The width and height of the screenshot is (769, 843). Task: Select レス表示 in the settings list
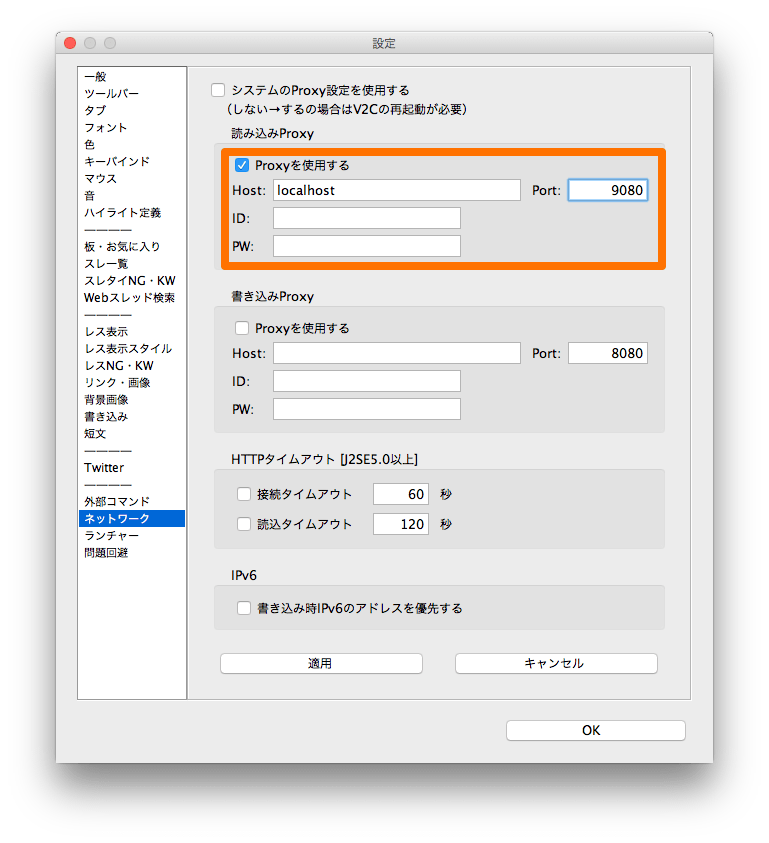tap(132, 332)
